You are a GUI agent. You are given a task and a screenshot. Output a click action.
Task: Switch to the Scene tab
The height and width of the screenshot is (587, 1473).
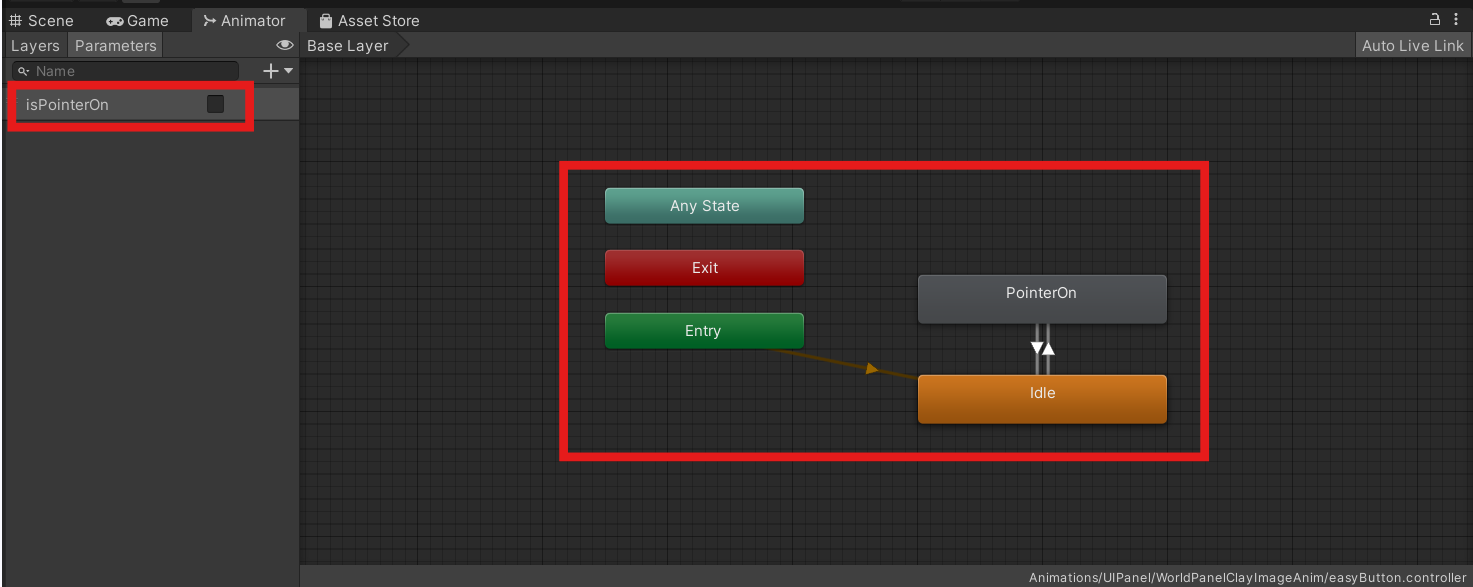[42, 20]
